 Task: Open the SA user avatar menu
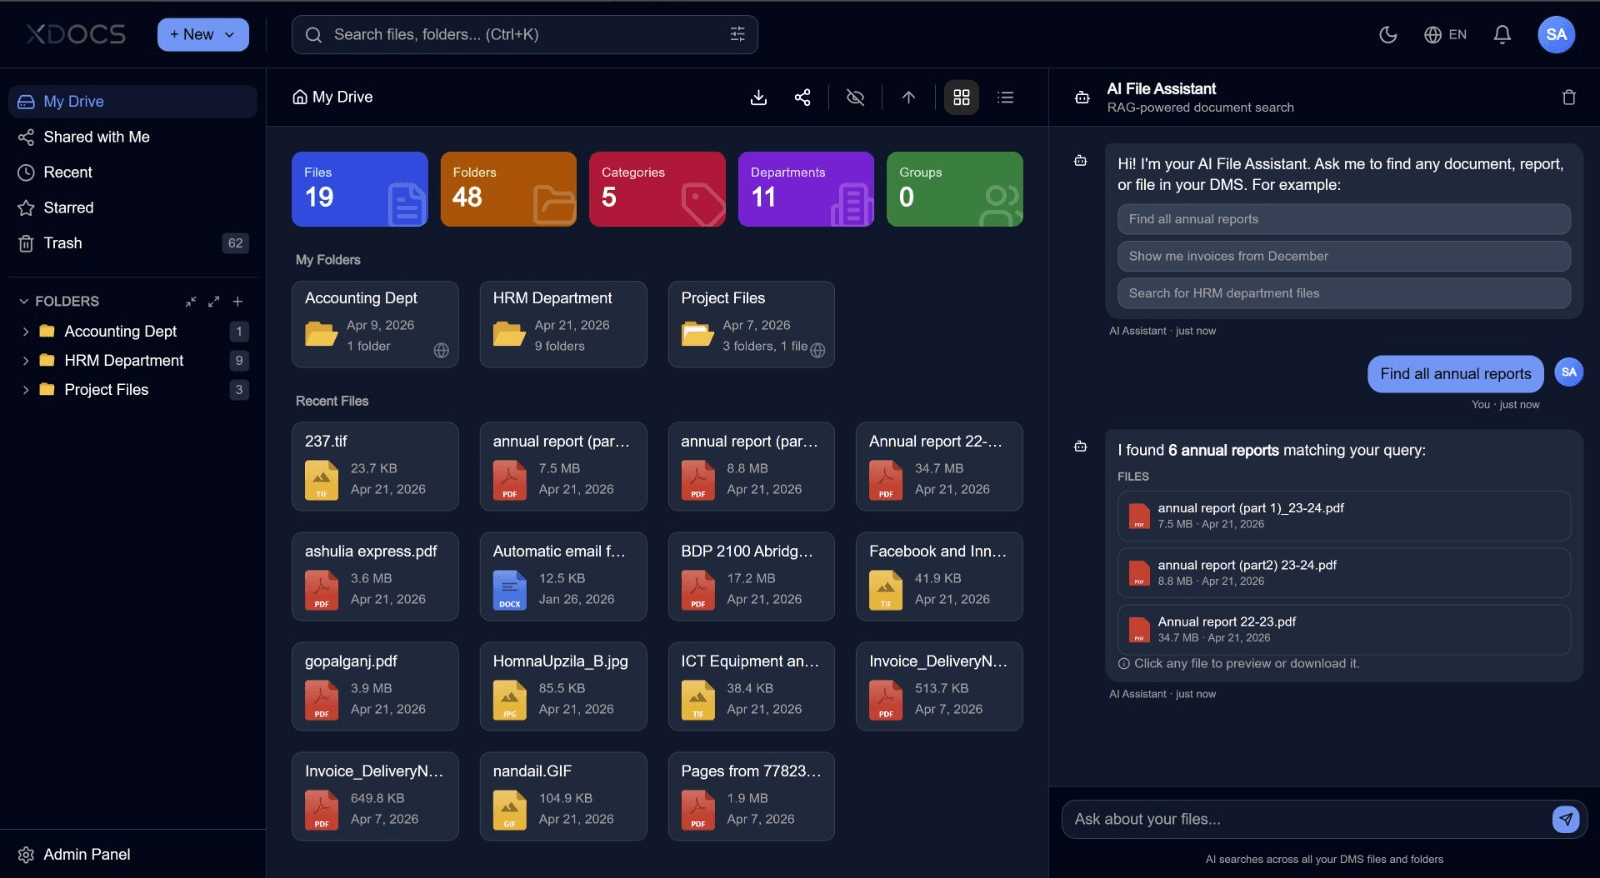click(x=1556, y=34)
